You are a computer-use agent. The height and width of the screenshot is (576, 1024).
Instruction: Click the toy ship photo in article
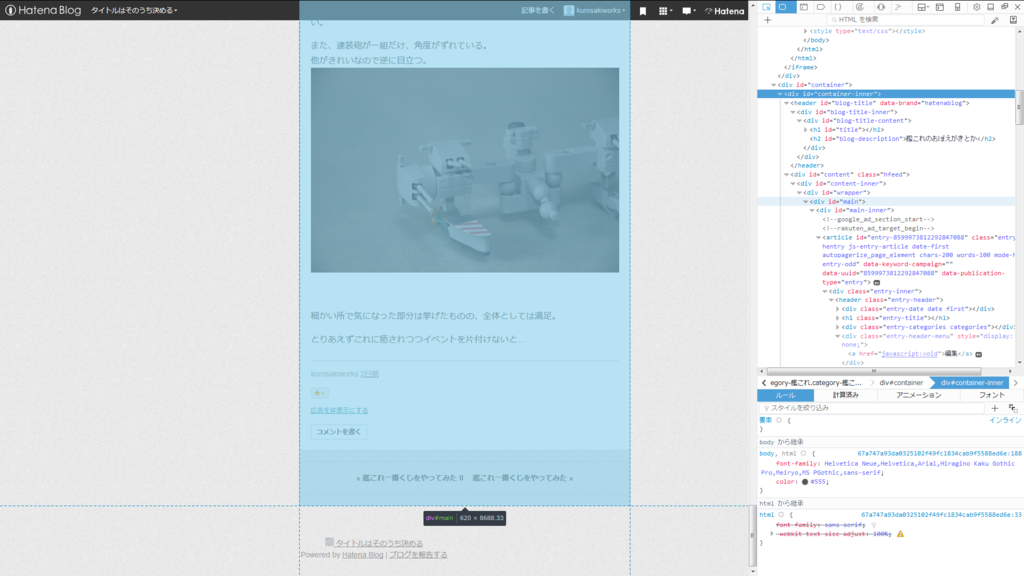pos(464,170)
